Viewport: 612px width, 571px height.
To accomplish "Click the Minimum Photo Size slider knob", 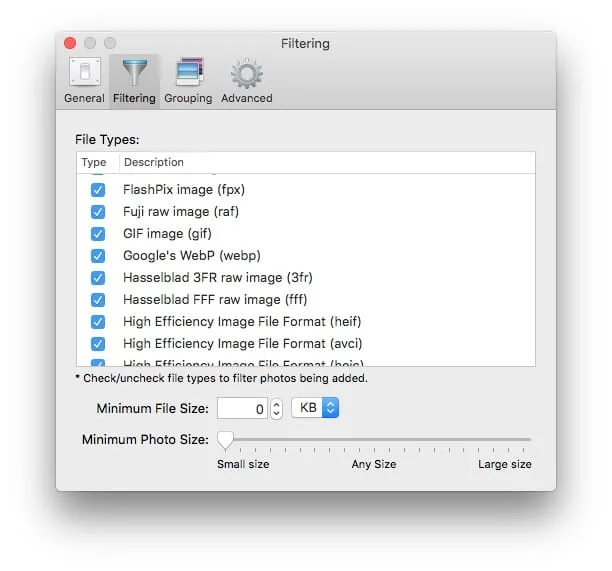I will coord(225,441).
